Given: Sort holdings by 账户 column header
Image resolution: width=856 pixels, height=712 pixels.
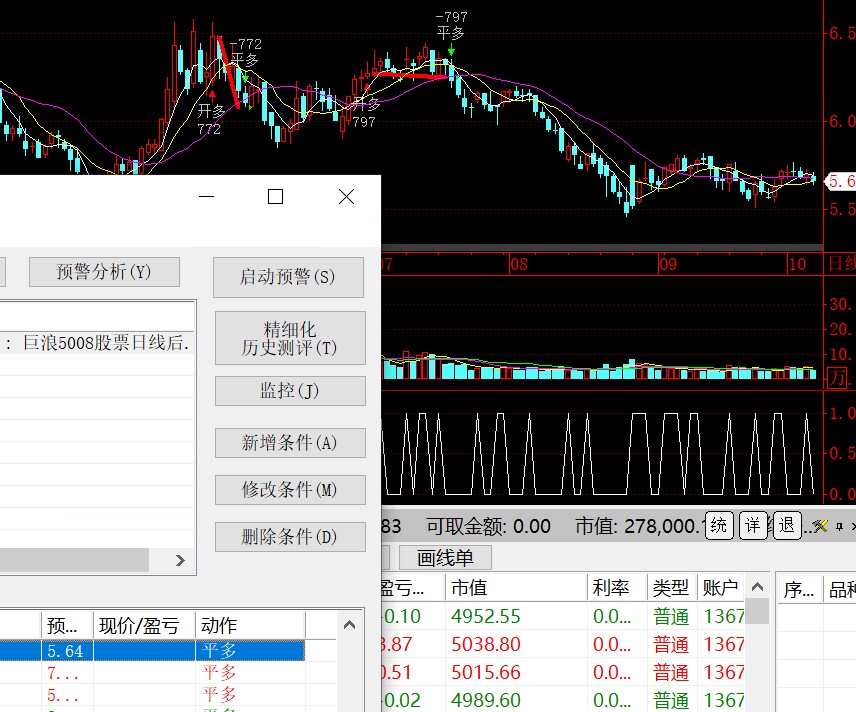Looking at the screenshot, I should pos(721,588).
